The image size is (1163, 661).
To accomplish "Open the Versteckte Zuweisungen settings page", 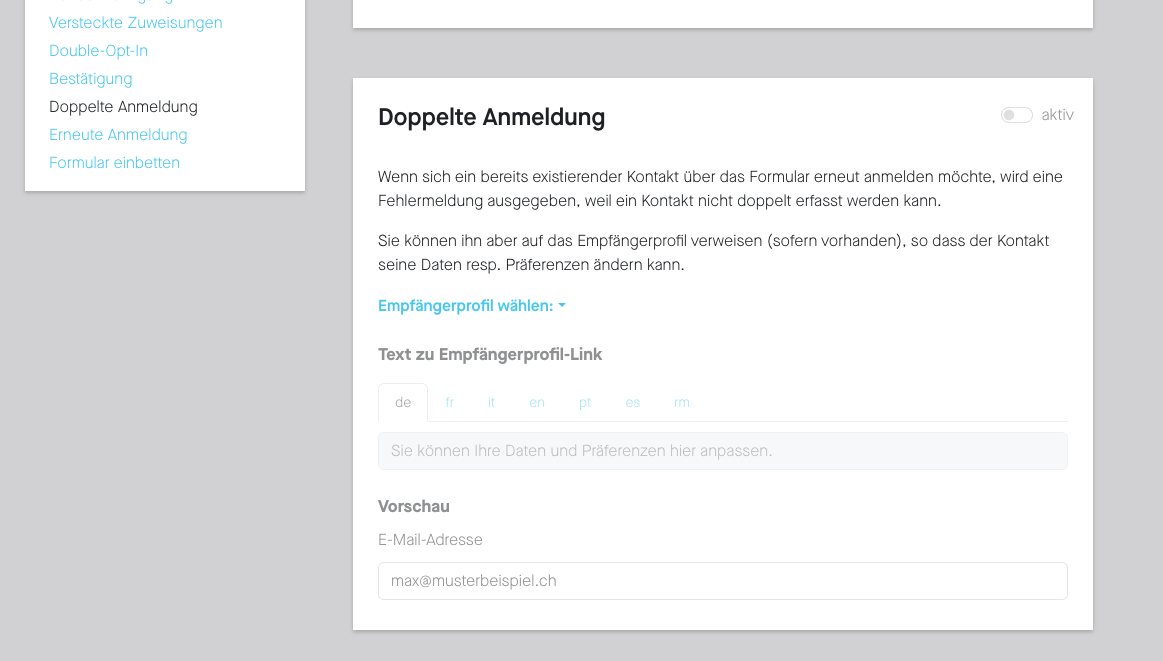I will (x=136, y=22).
